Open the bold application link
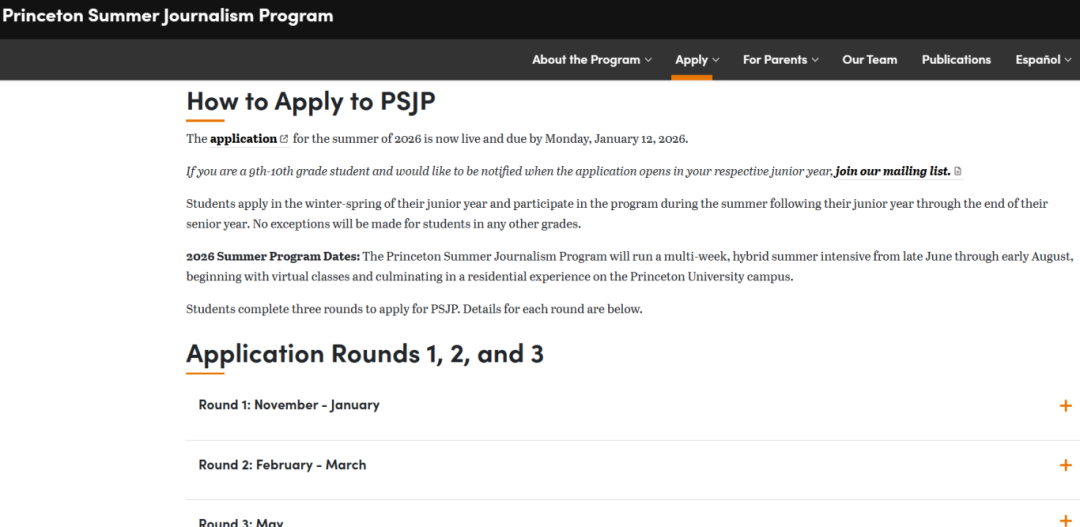The height and width of the screenshot is (527, 1080). click(x=243, y=139)
